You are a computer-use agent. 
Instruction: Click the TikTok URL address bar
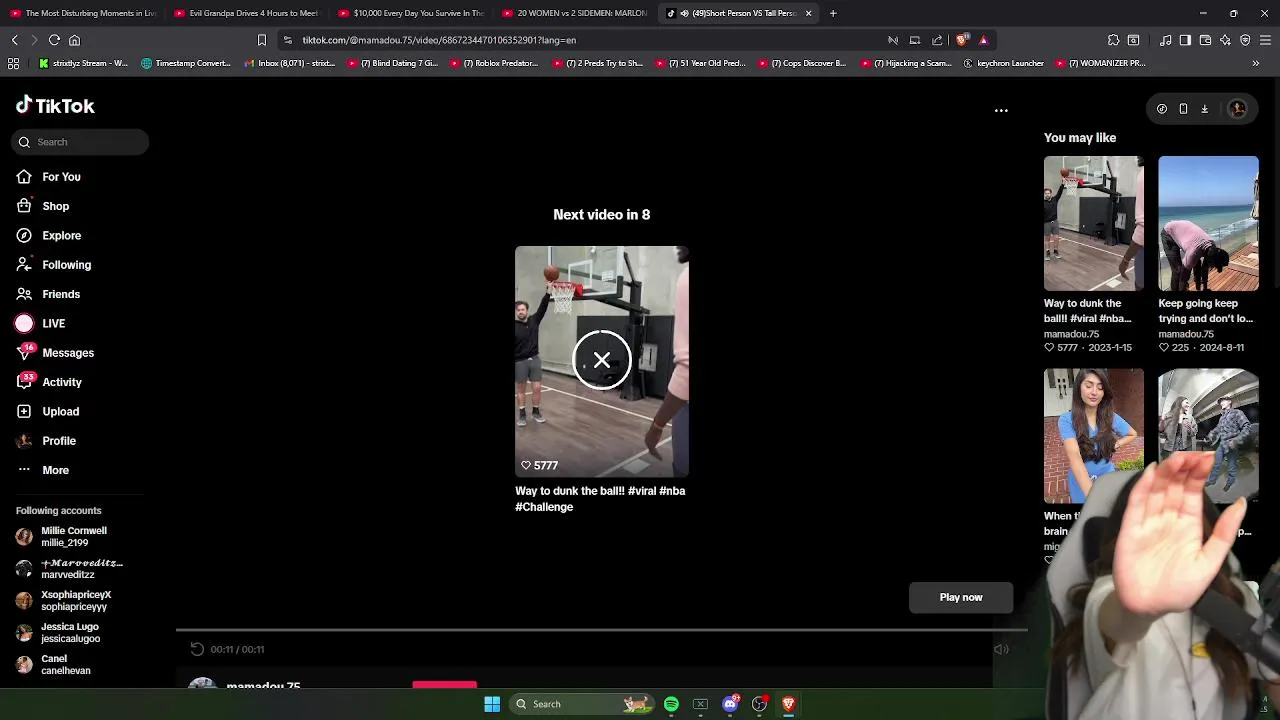tap(580, 40)
